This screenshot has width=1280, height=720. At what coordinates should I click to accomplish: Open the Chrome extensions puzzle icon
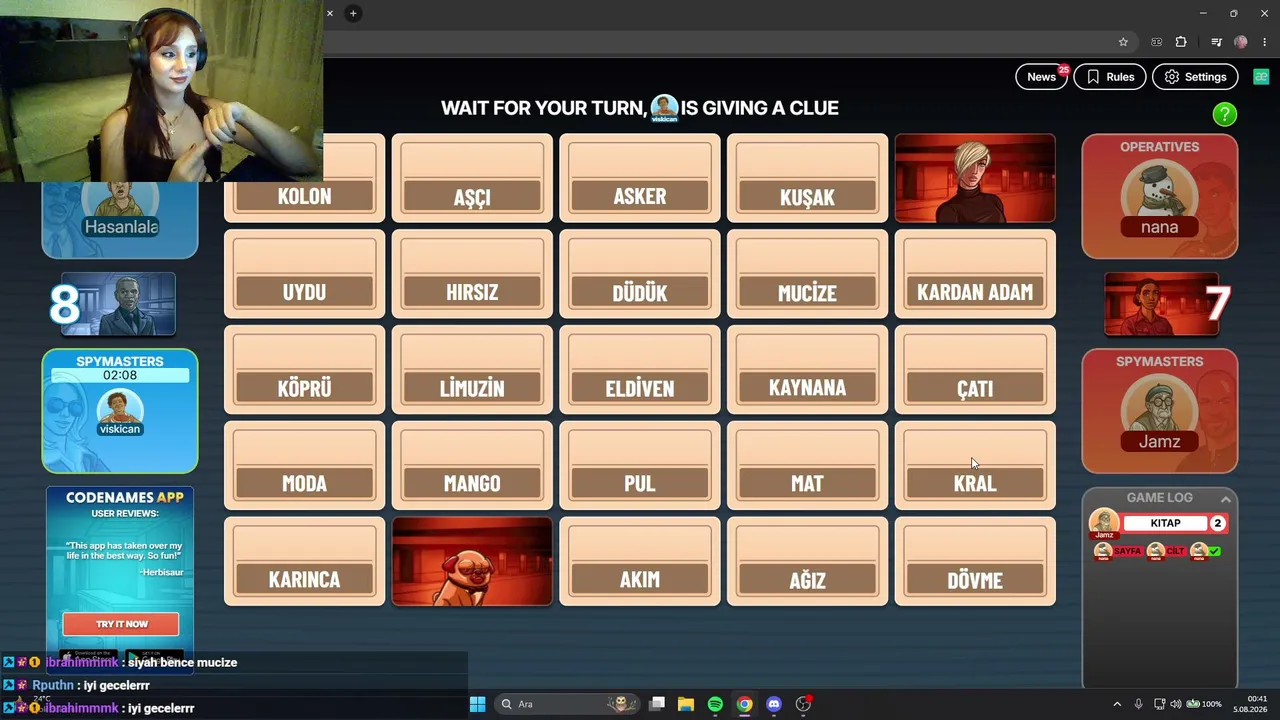pyautogui.click(x=1181, y=42)
